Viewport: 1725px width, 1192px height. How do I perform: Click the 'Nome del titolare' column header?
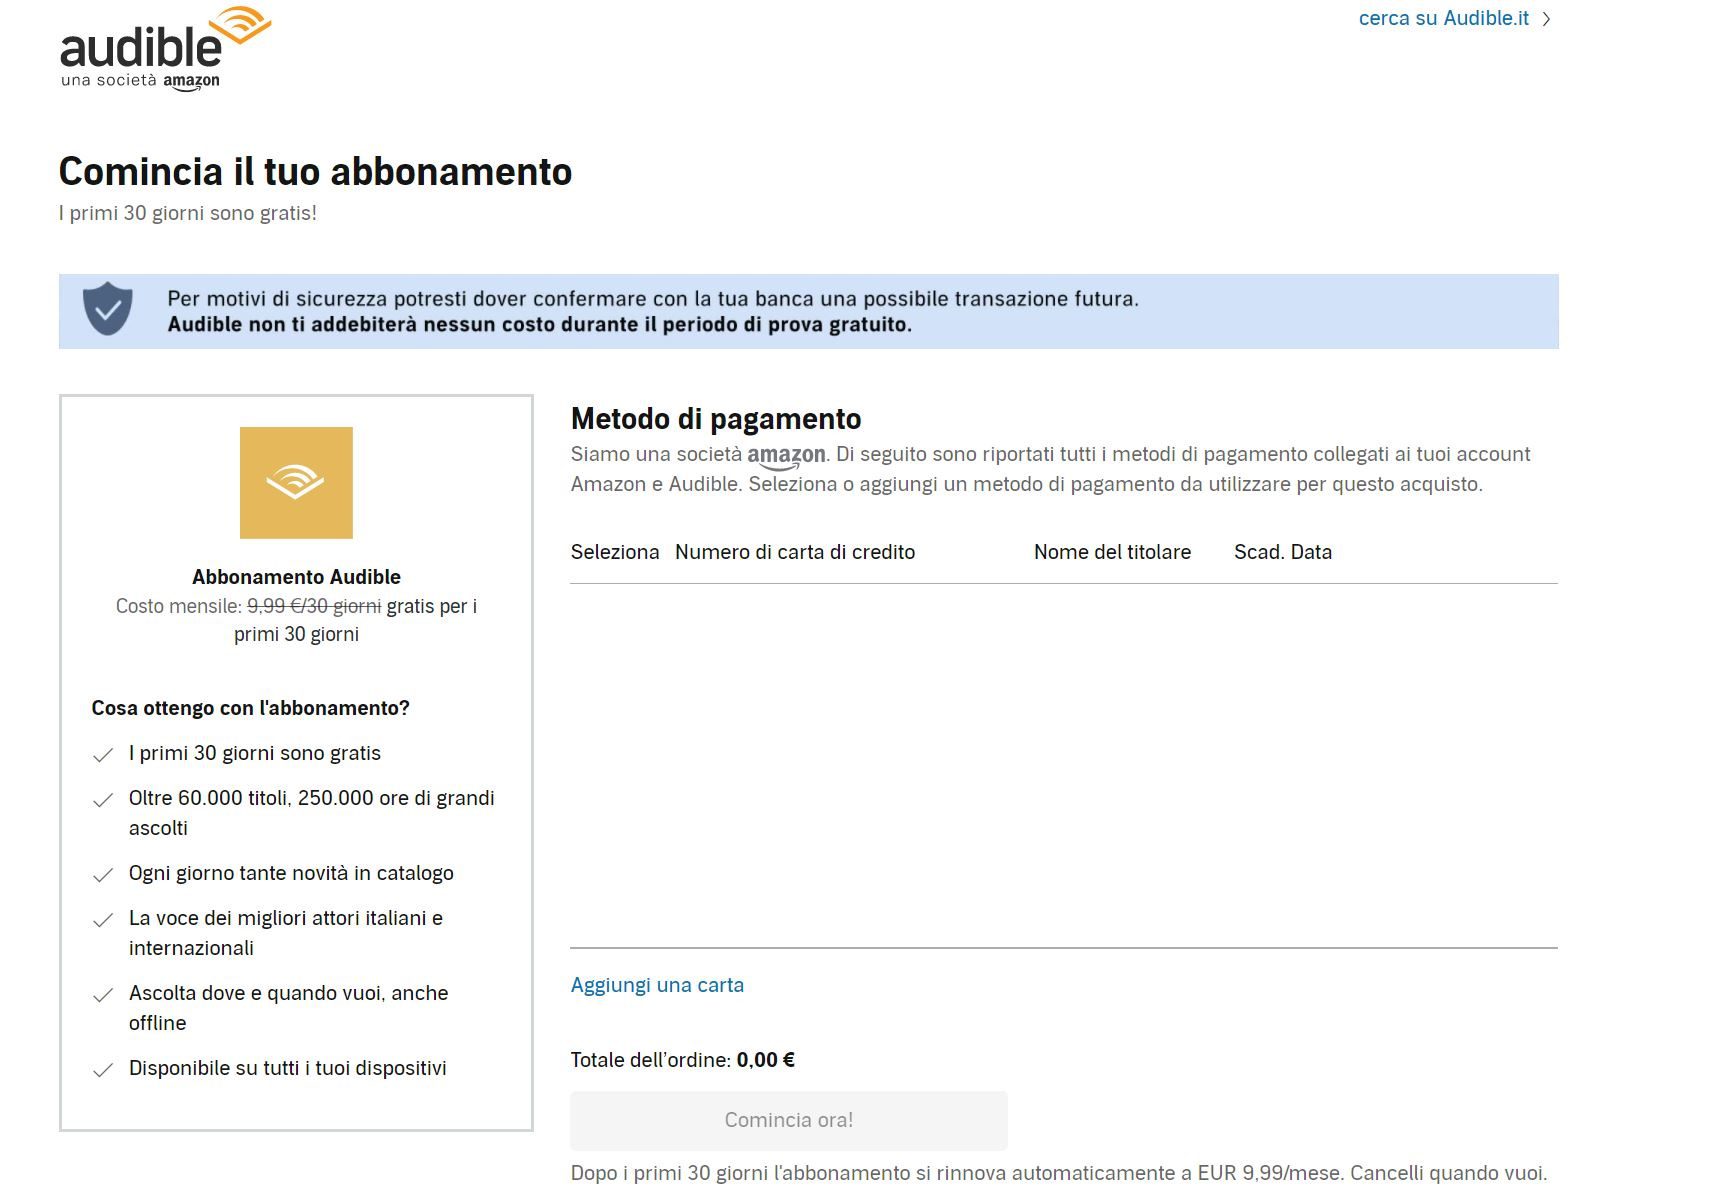[x=1112, y=552]
